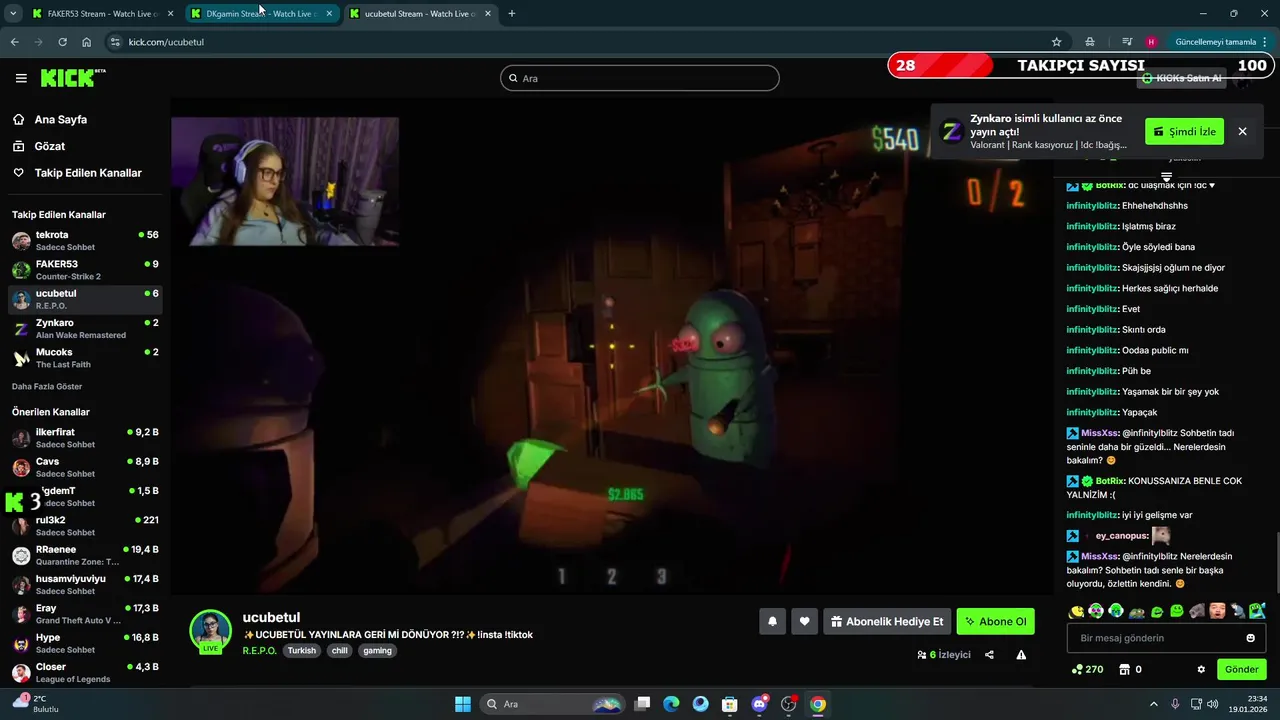Open Microsoft Edge from taskbar
The image size is (1280, 720).
click(671, 704)
